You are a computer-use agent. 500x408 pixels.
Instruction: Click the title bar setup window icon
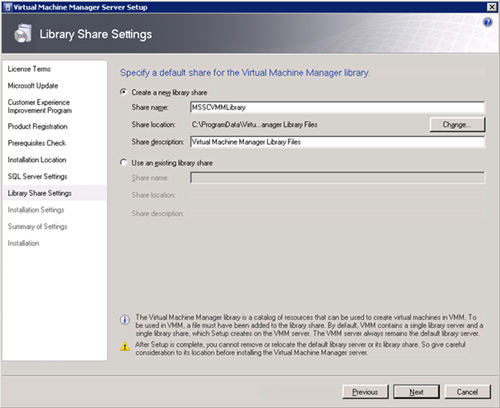click(x=8, y=7)
